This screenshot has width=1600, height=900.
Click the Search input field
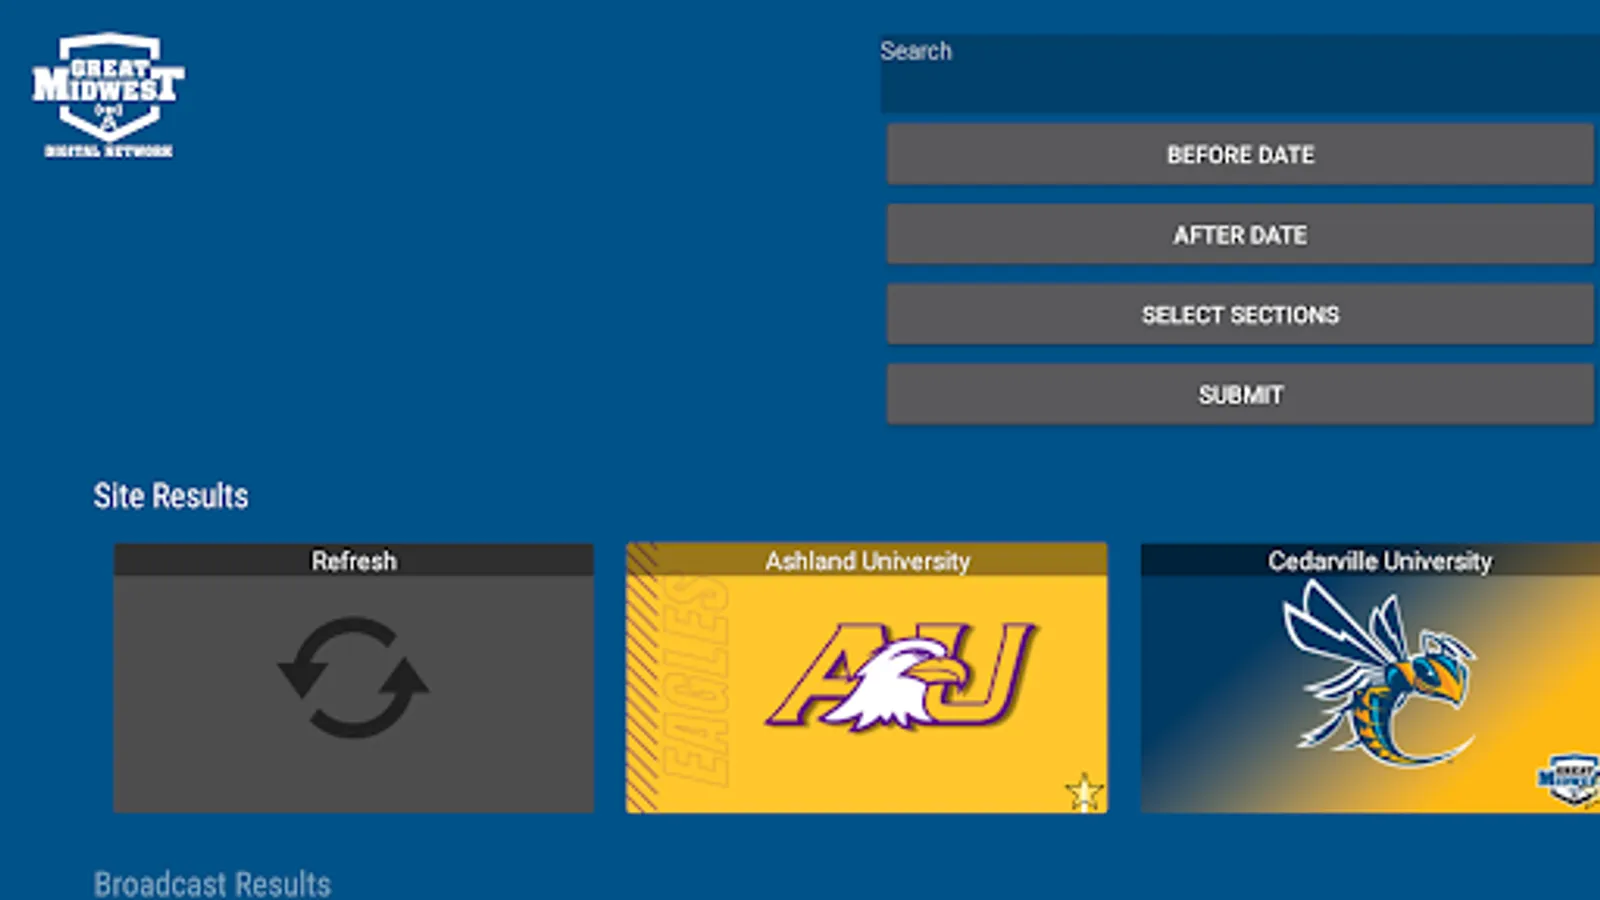click(x=1240, y=74)
